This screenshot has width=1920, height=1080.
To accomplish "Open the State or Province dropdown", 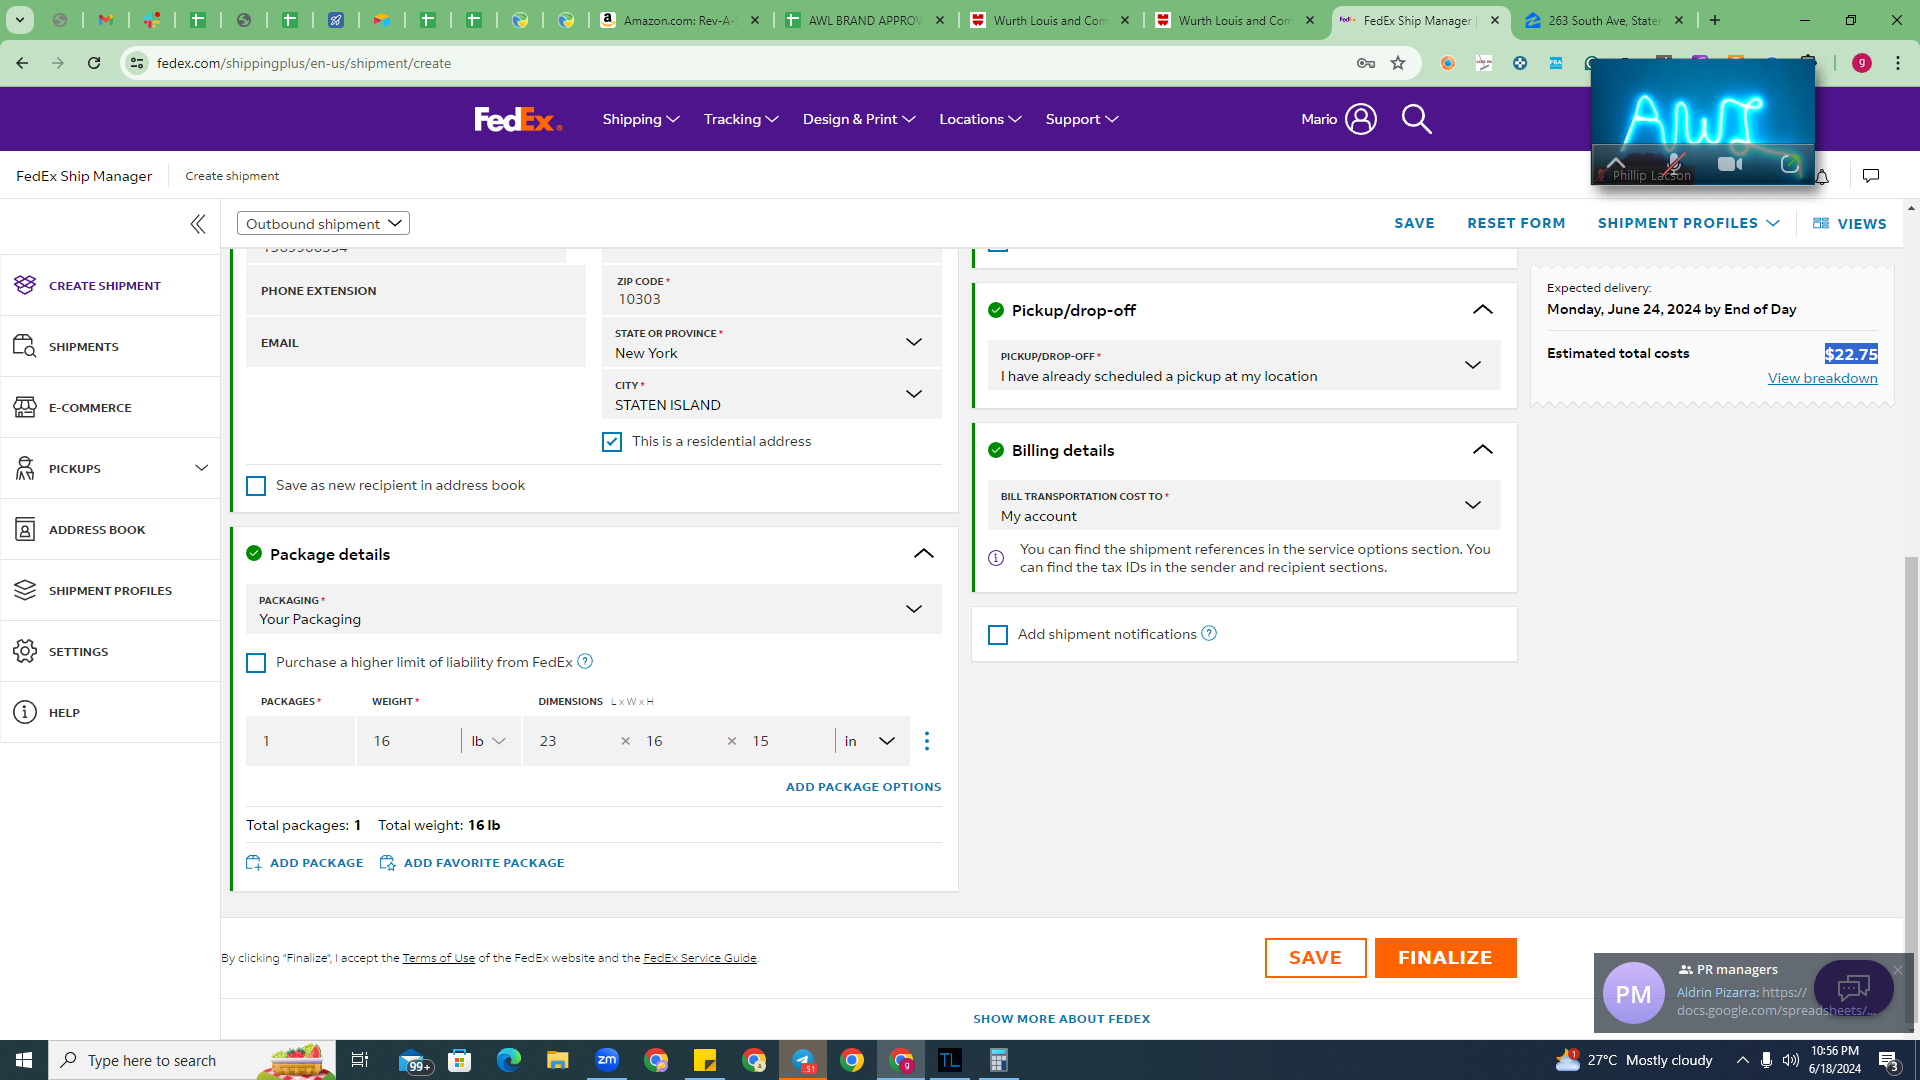I will tap(771, 343).
